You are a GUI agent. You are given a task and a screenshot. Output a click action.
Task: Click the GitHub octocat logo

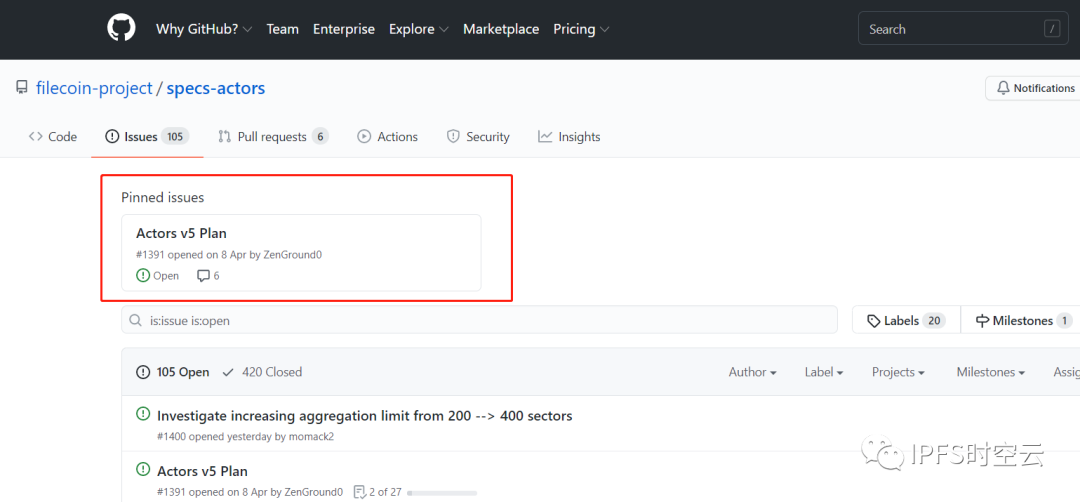click(121, 29)
